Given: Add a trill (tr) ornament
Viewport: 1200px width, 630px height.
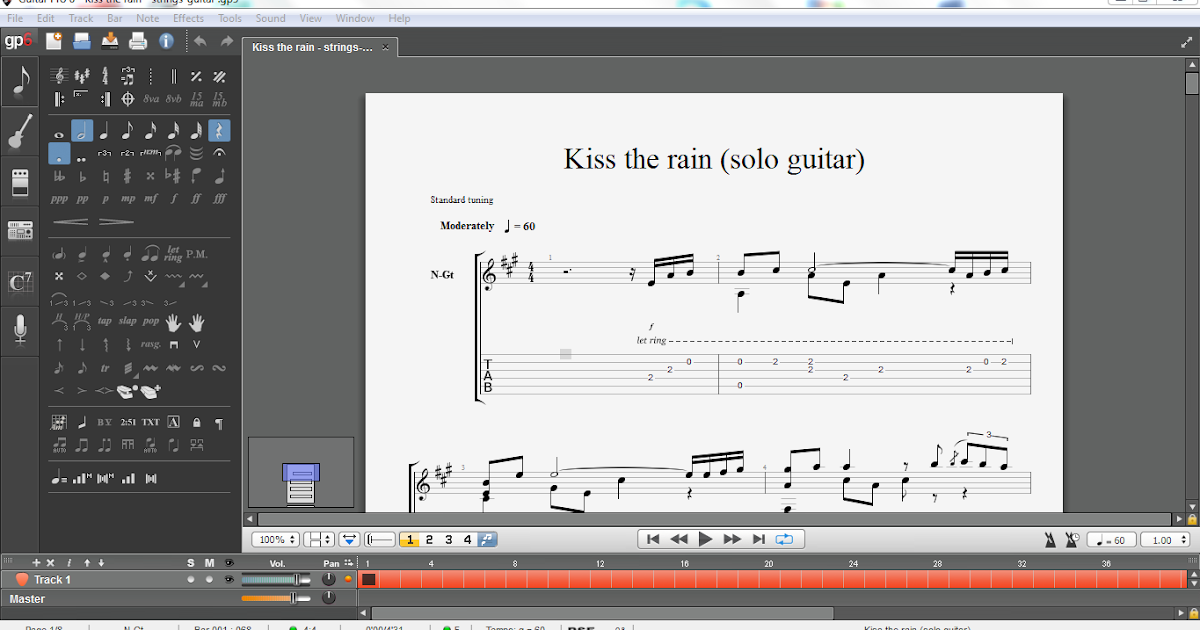Looking at the screenshot, I should pos(105,368).
